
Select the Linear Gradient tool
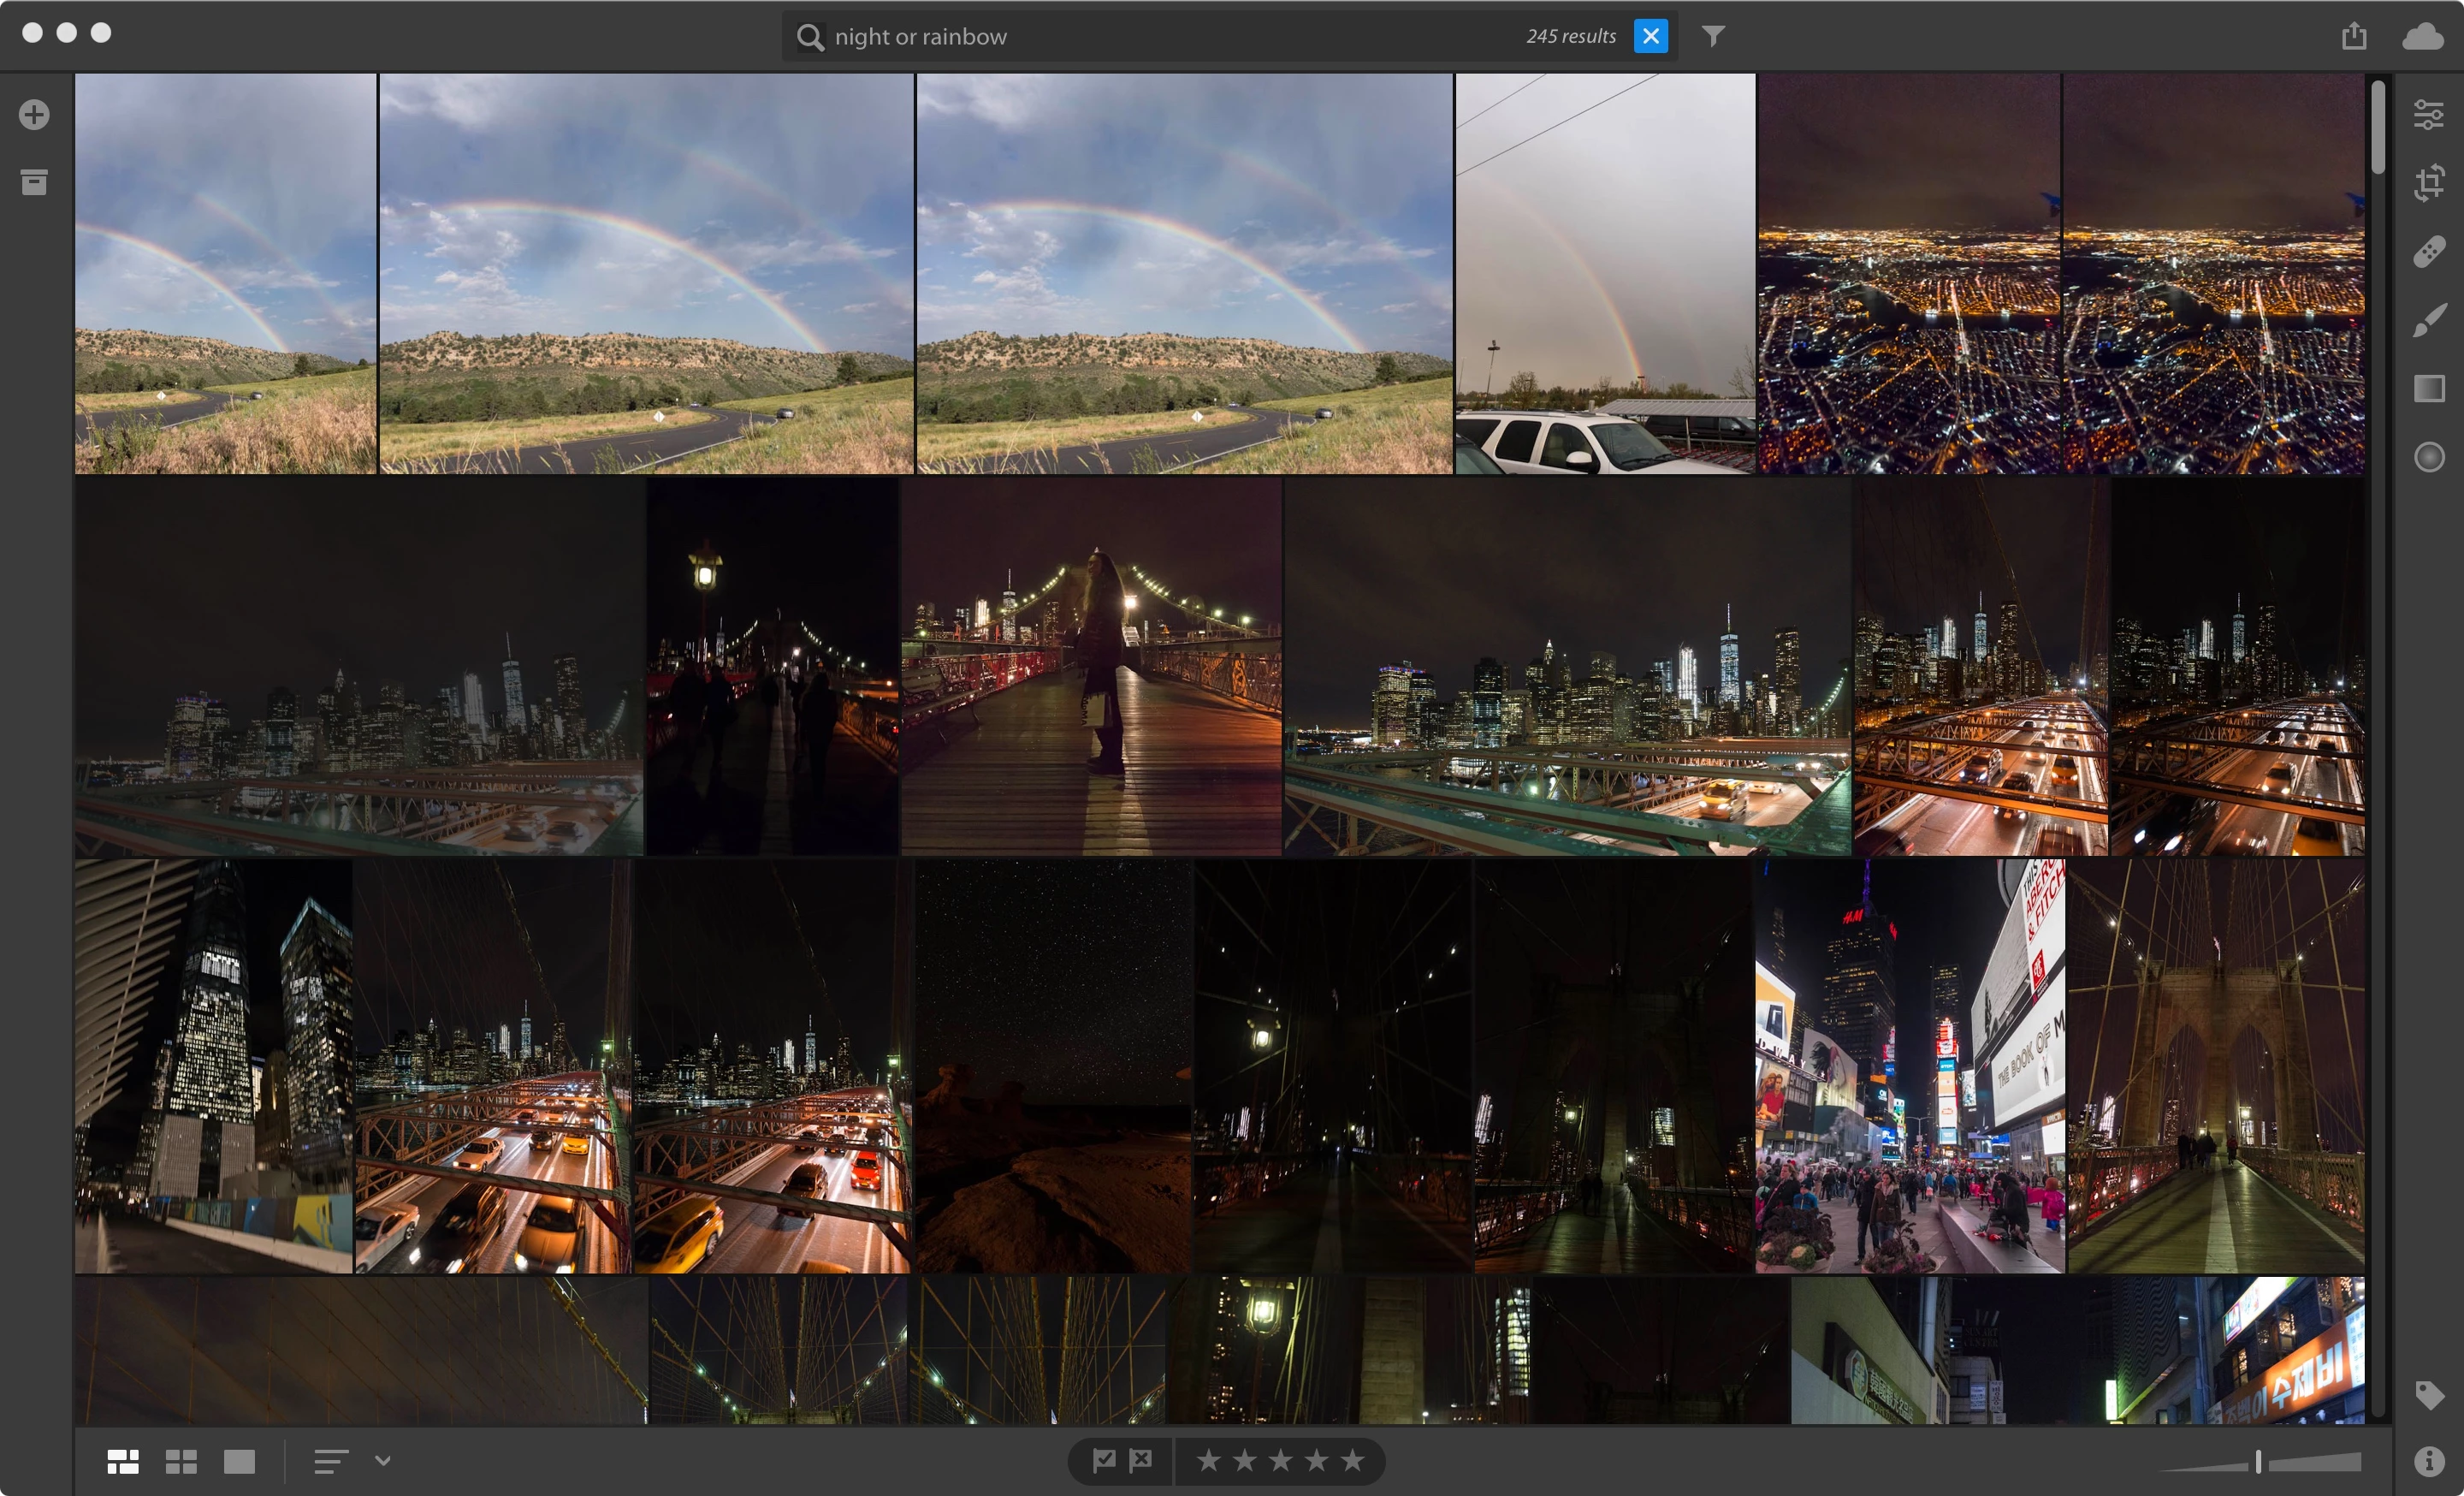tap(2428, 389)
